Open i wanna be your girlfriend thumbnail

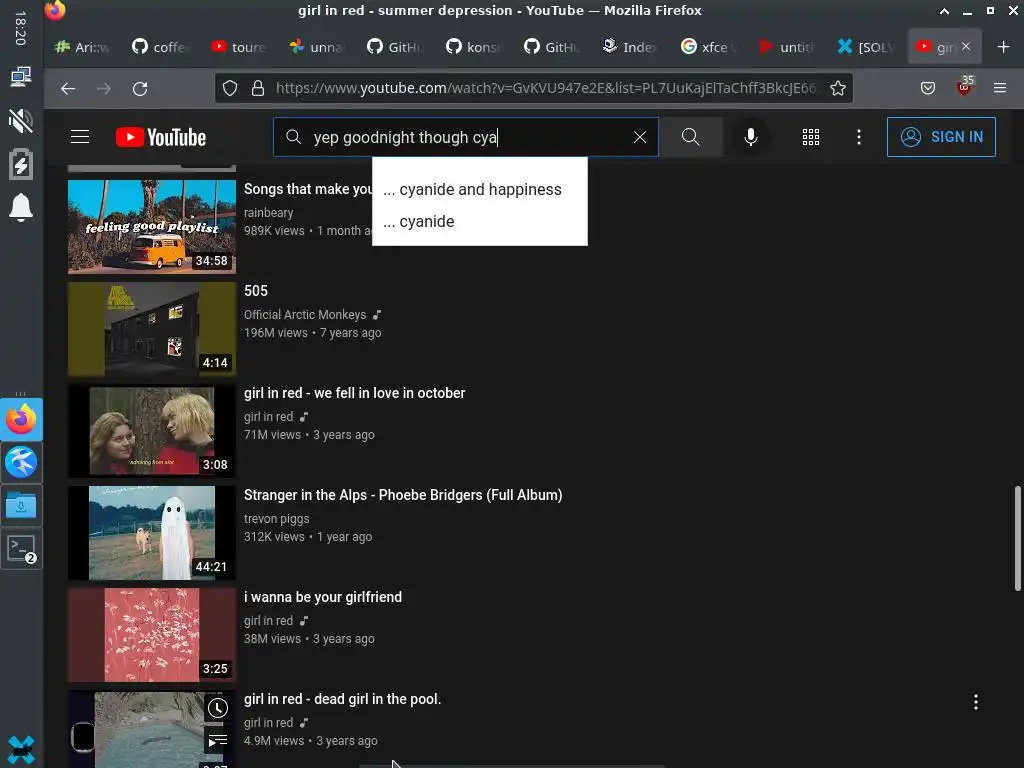click(152, 635)
